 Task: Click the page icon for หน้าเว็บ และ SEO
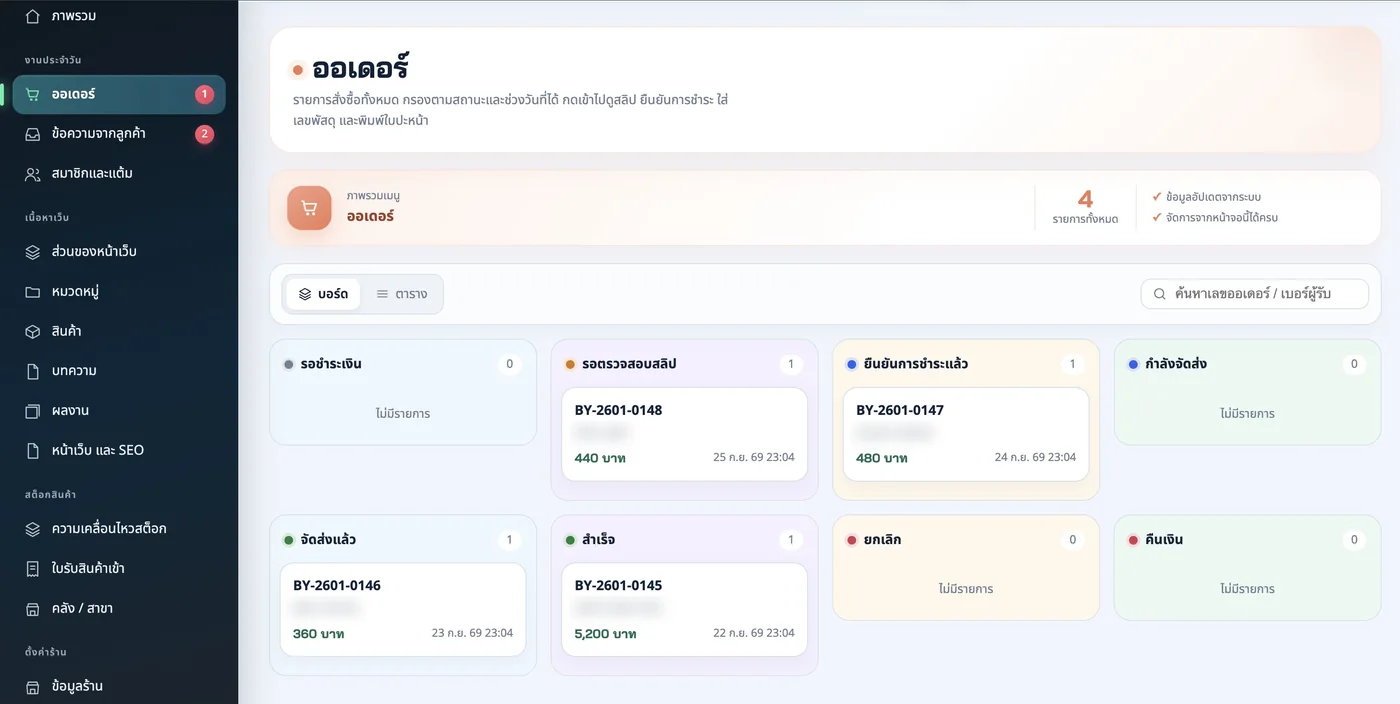pos(33,450)
